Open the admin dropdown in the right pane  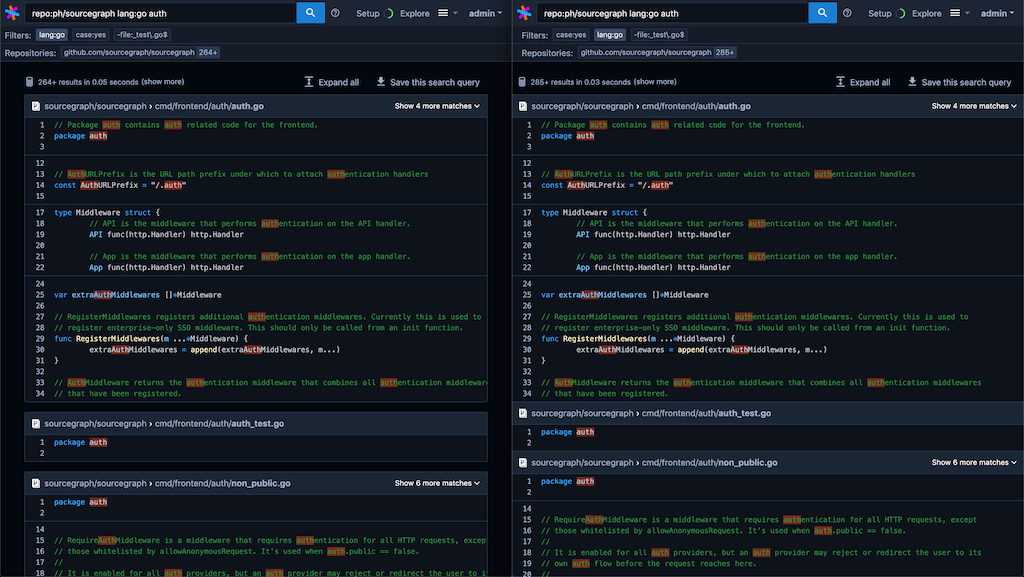point(997,13)
